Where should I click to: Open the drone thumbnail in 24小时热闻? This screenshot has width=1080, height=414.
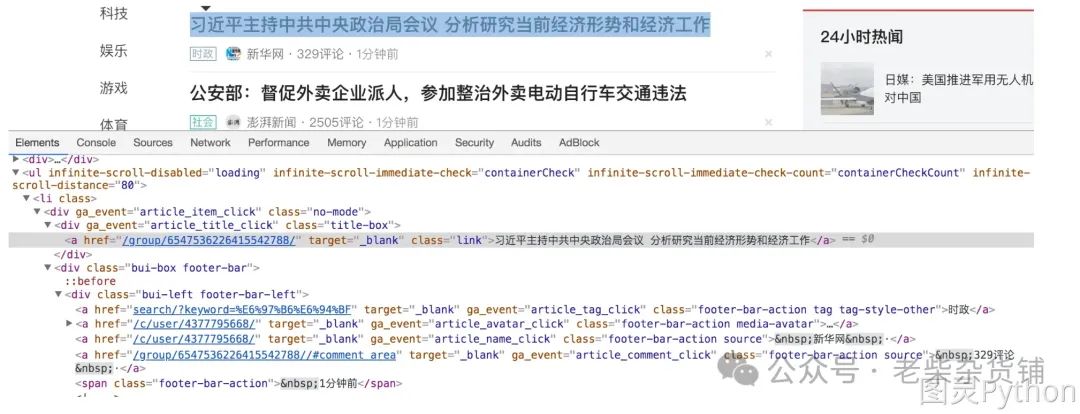pos(847,88)
